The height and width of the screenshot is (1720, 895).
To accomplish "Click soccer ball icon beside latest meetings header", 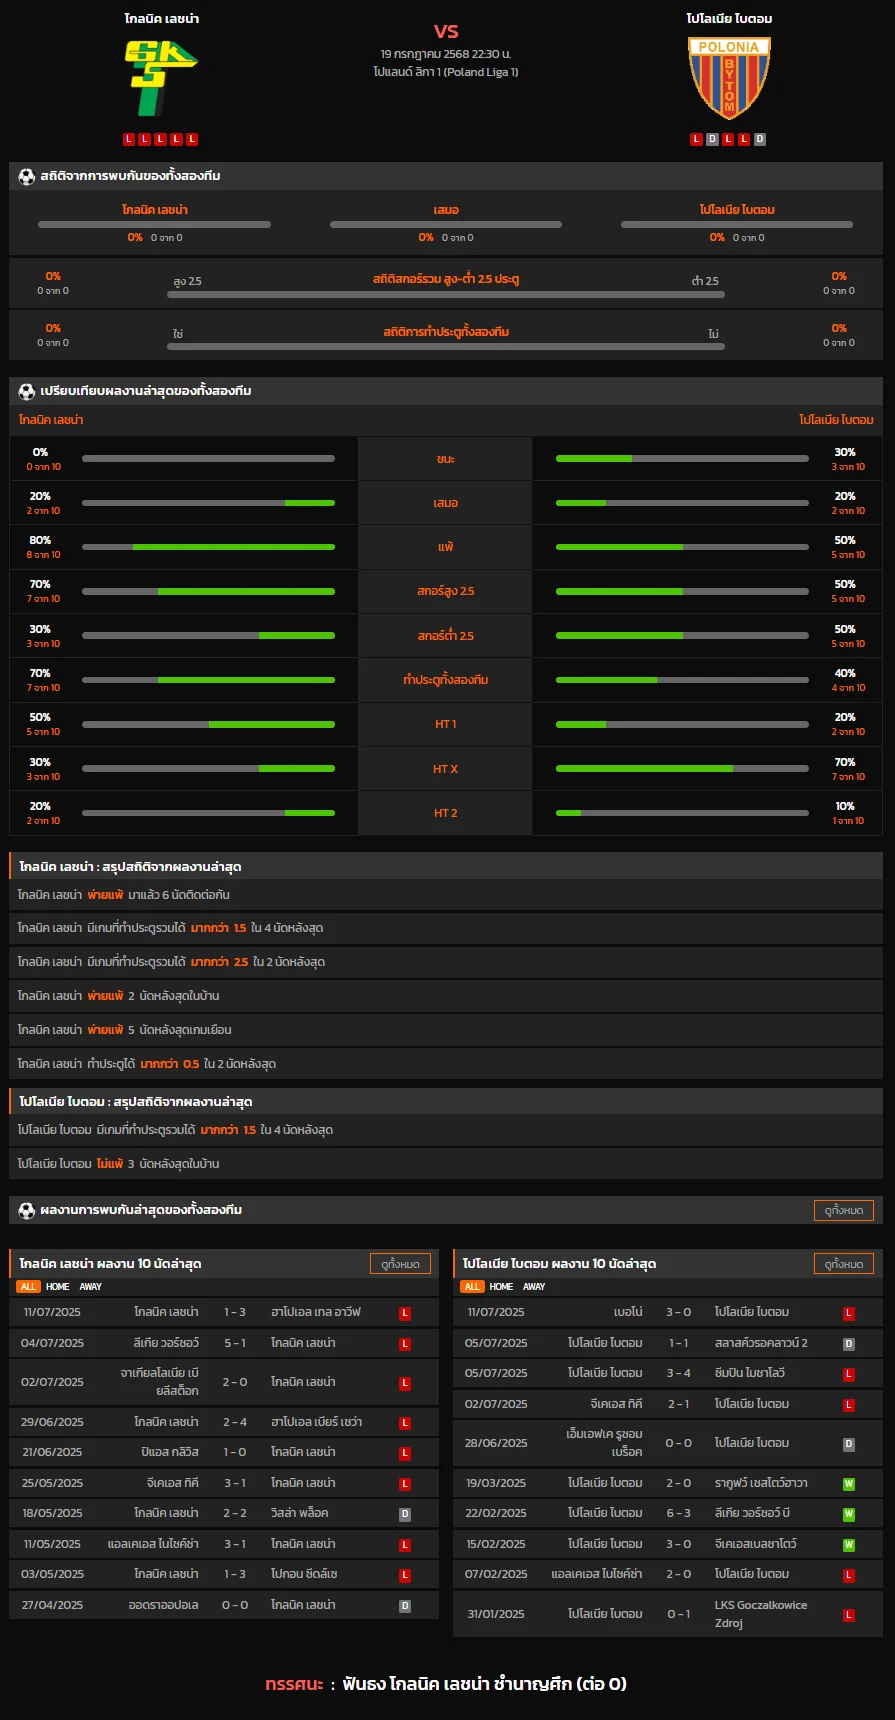I will (27, 1210).
